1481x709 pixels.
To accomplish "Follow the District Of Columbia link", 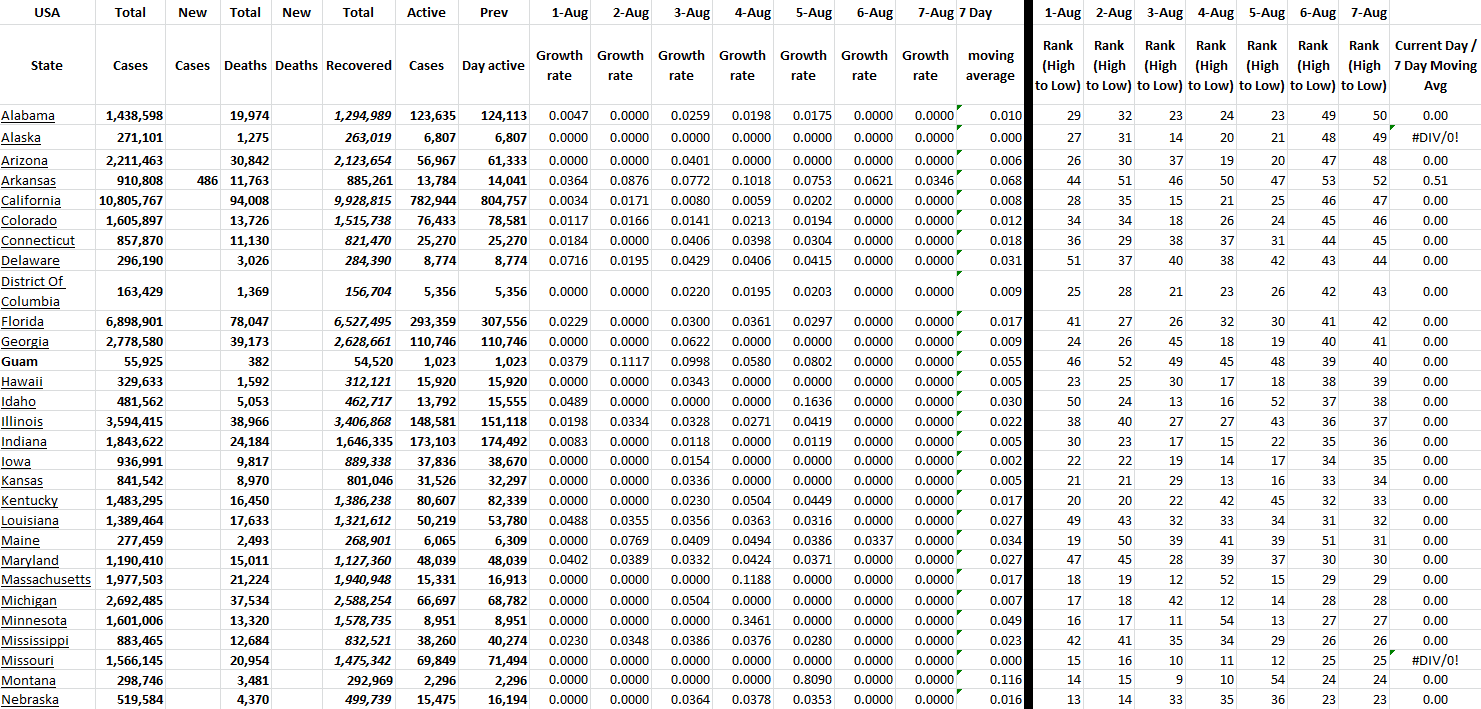I will point(32,291).
